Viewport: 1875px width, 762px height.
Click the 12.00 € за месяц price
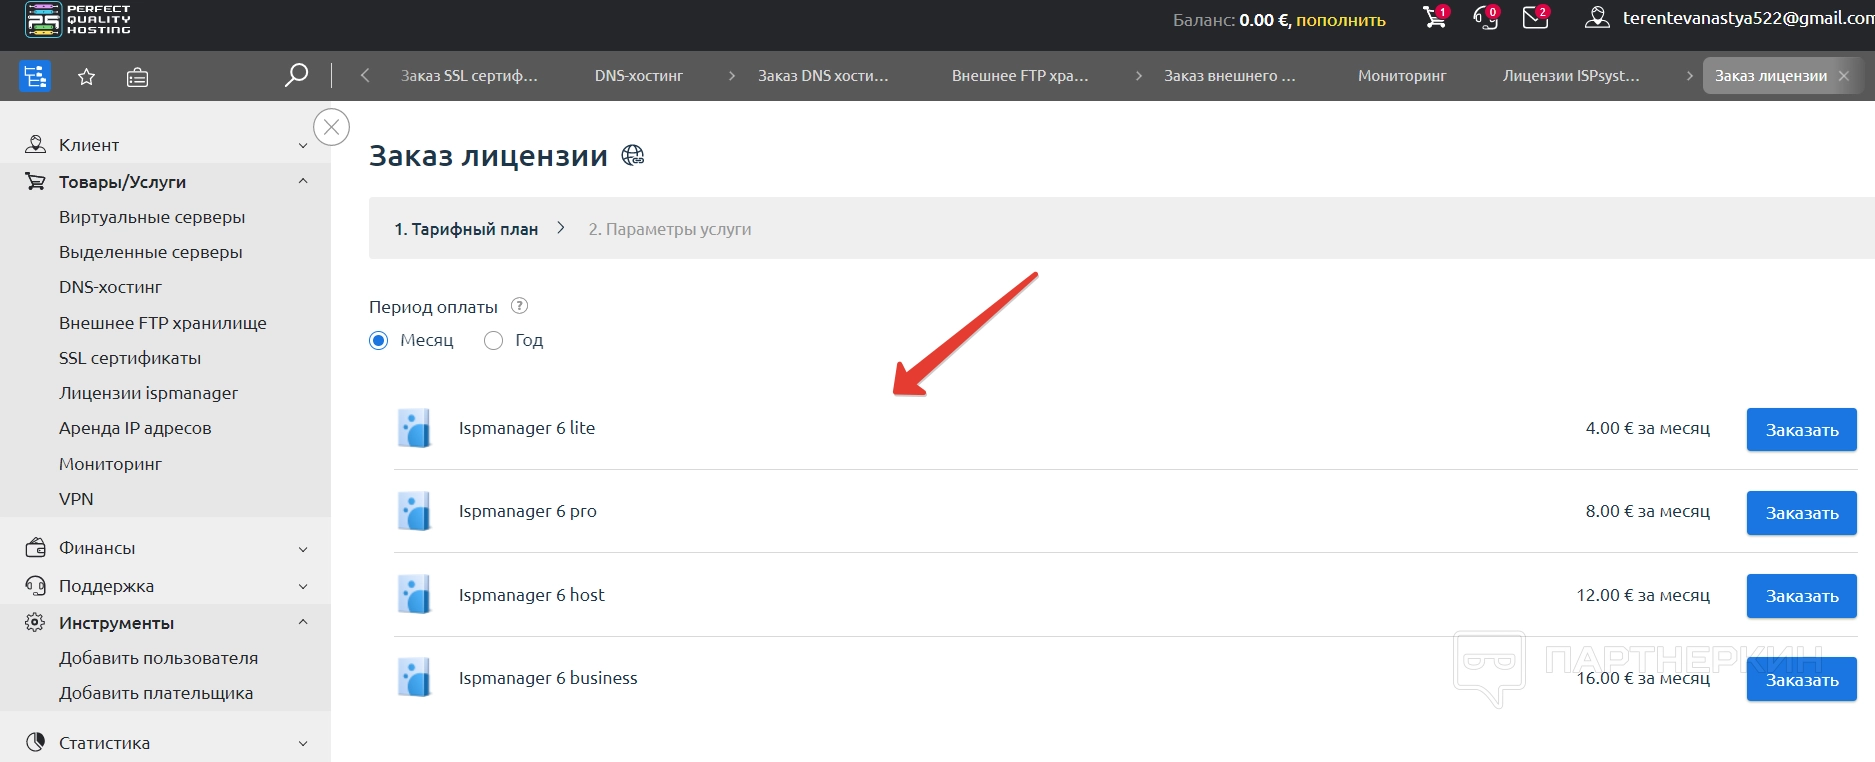point(1643,595)
